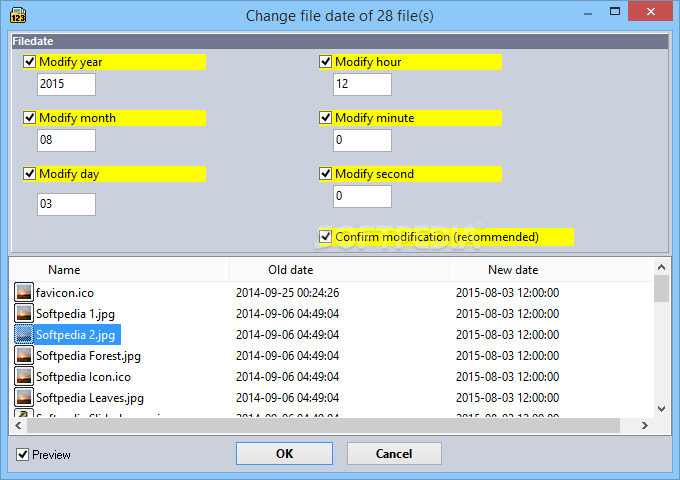Uncheck the Modify year checkbox
This screenshot has width=680, height=480.
tap(29, 62)
